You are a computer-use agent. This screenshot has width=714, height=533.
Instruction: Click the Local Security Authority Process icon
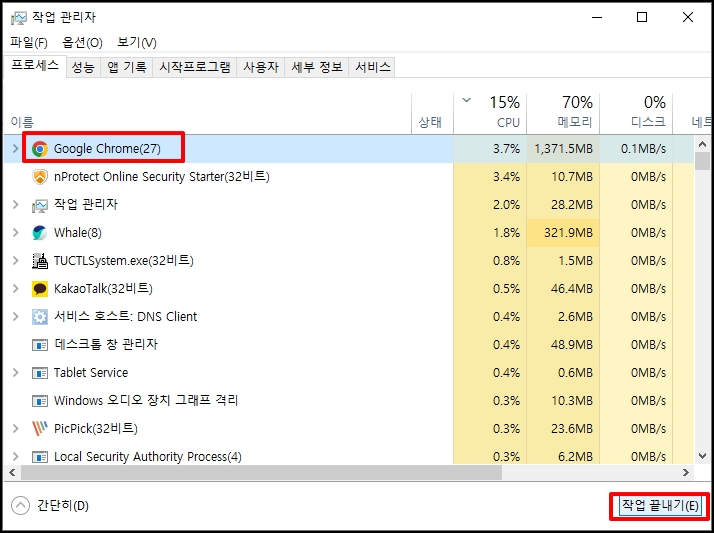pyautogui.click(x=40, y=457)
